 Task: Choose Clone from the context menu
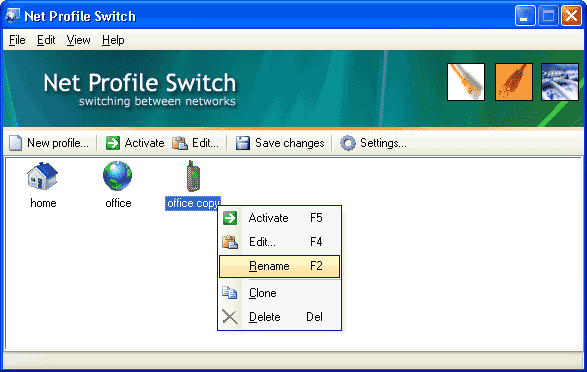click(x=279, y=293)
